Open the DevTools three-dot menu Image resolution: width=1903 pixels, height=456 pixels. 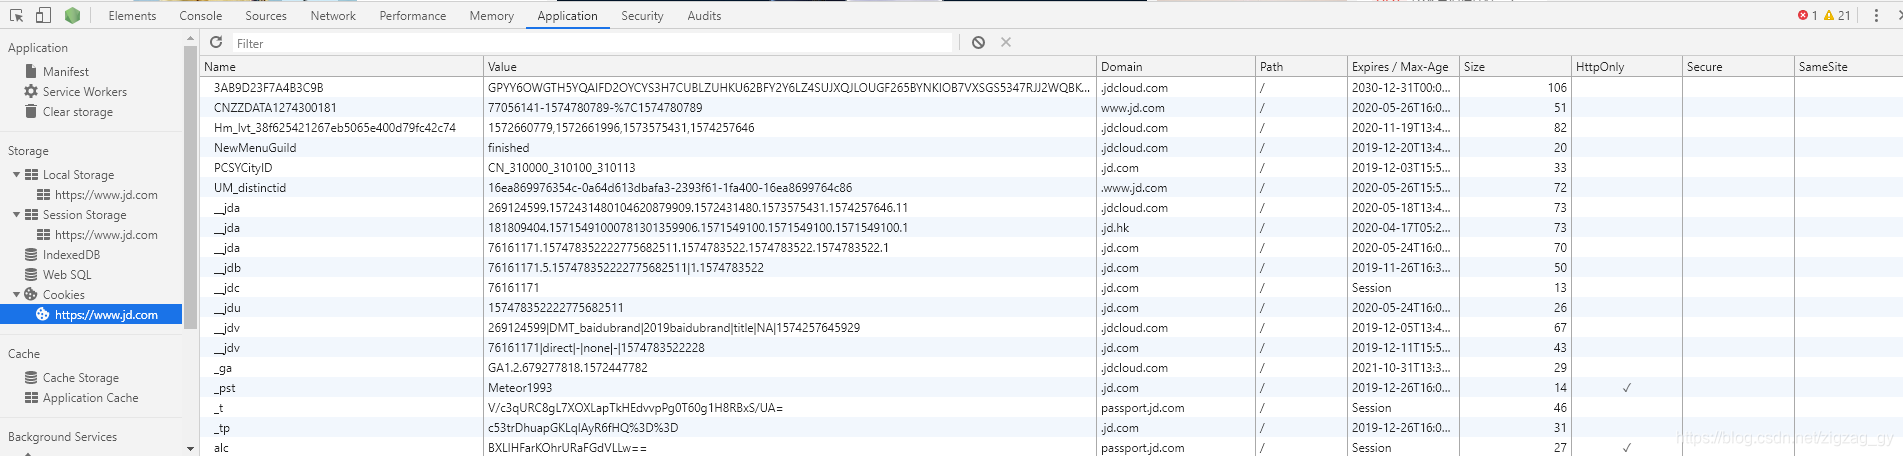(x=1876, y=15)
